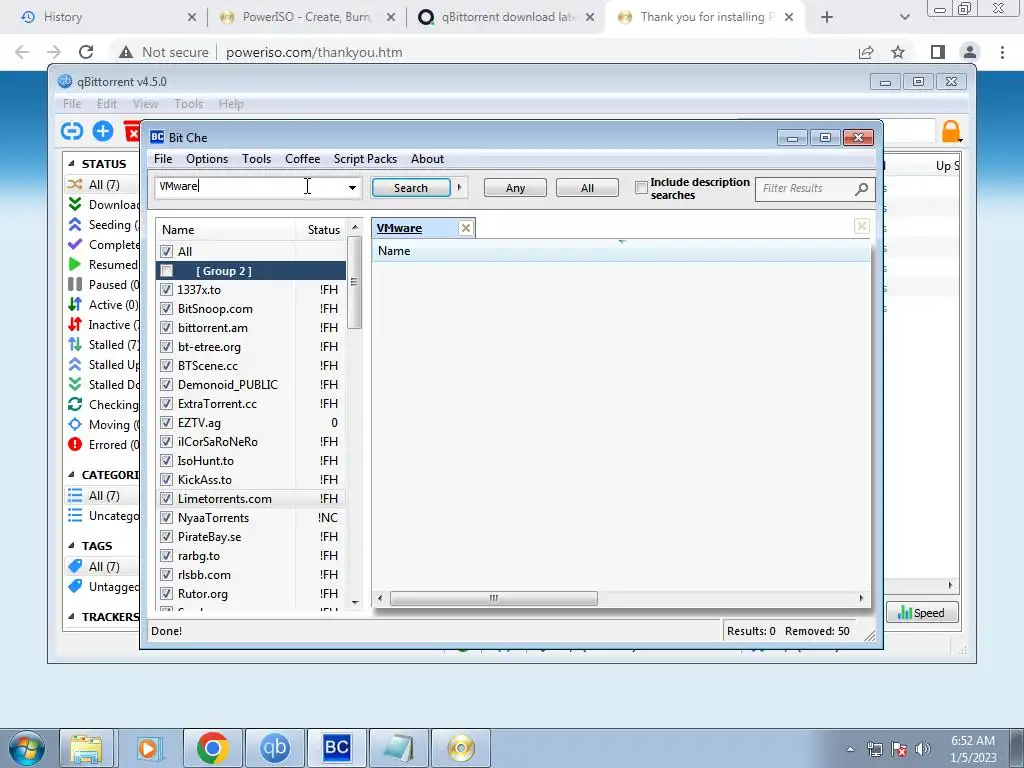Open the Bit Che Tools menu

point(256,159)
